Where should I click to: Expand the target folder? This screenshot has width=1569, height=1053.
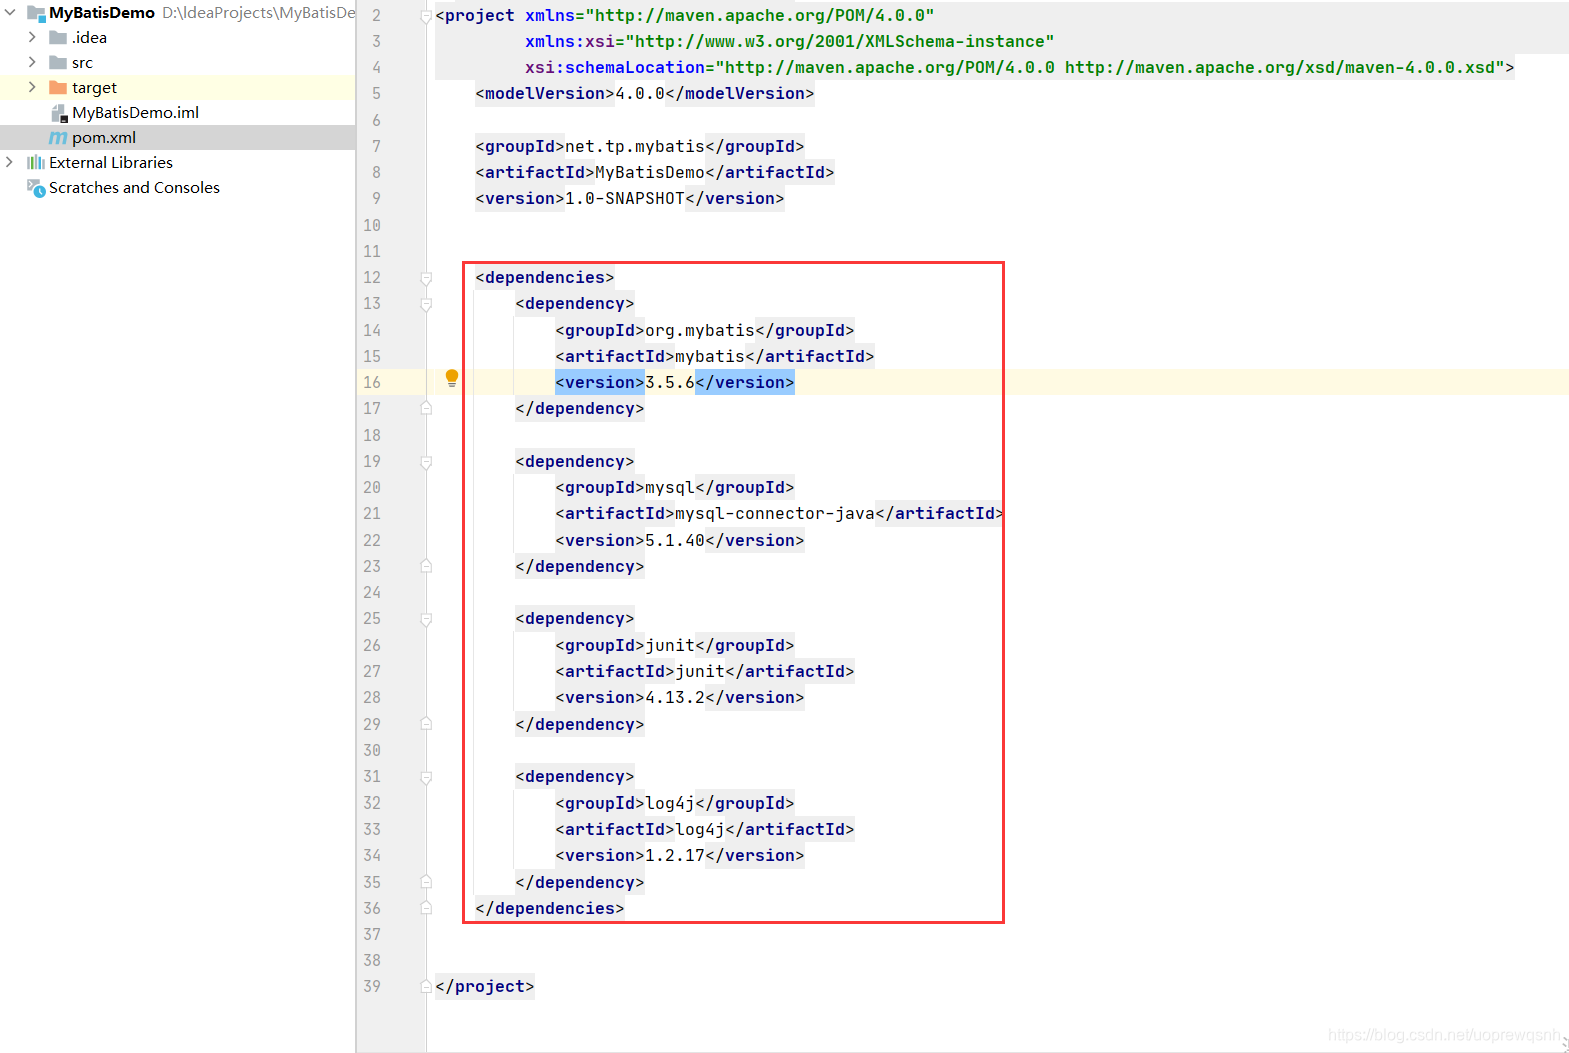tap(32, 88)
